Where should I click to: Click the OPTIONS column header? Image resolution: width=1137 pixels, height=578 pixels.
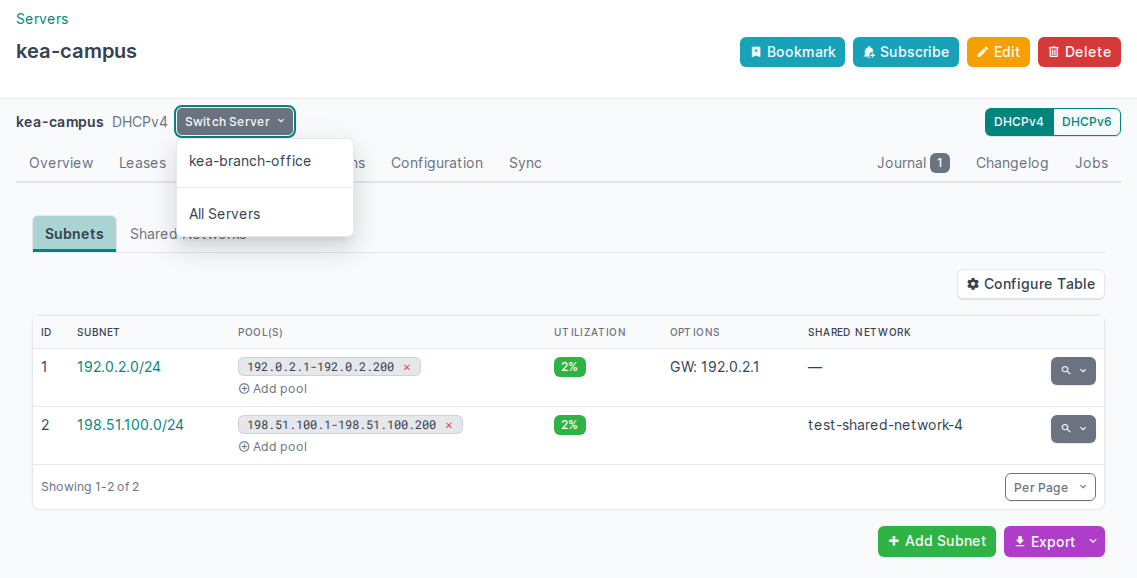coord(695,332)
